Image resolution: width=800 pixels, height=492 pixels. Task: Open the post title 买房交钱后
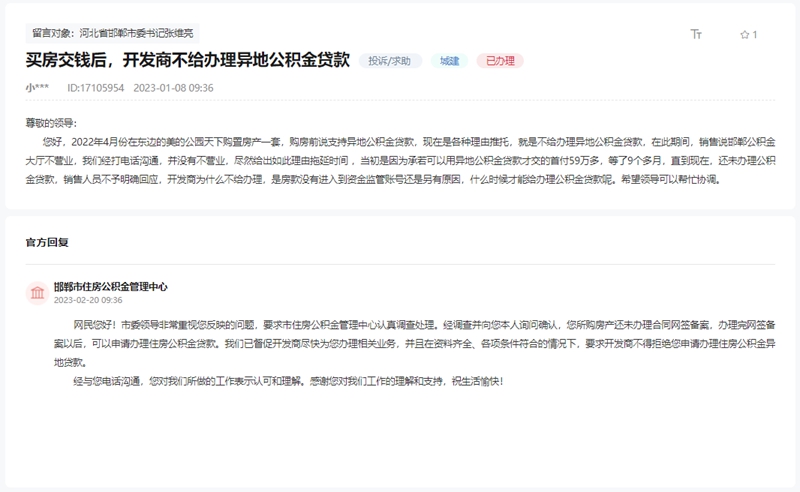tap(188, 60)
